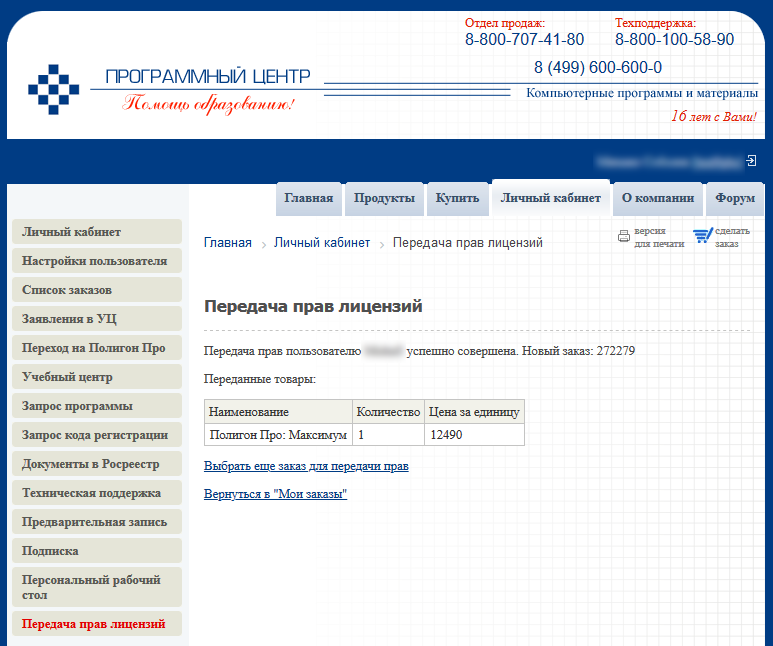Click 'сделать заказ' link text
The image size is (773, 646).
click(733, 237)
